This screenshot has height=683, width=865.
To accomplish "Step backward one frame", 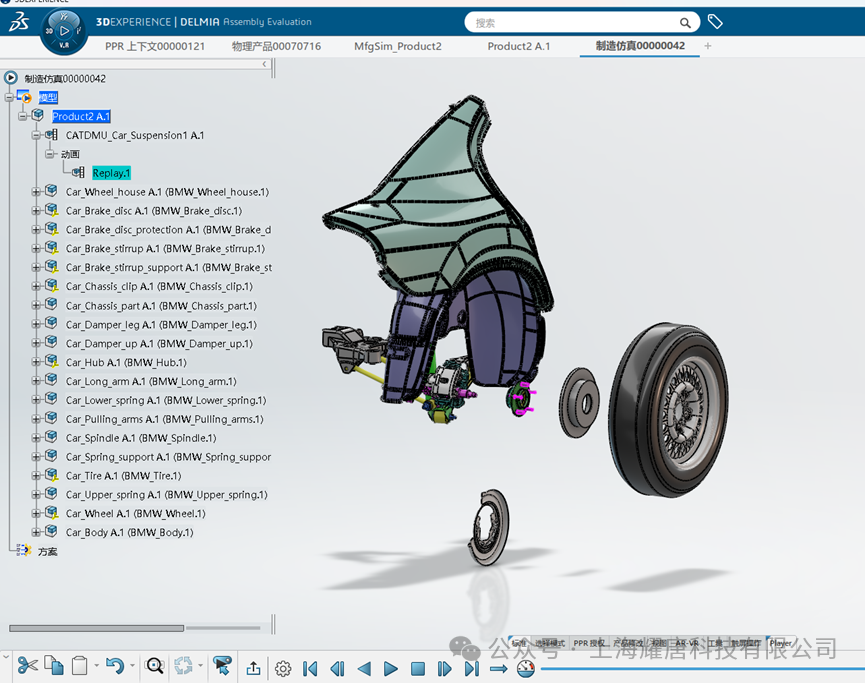I will [x=337, y=669].
